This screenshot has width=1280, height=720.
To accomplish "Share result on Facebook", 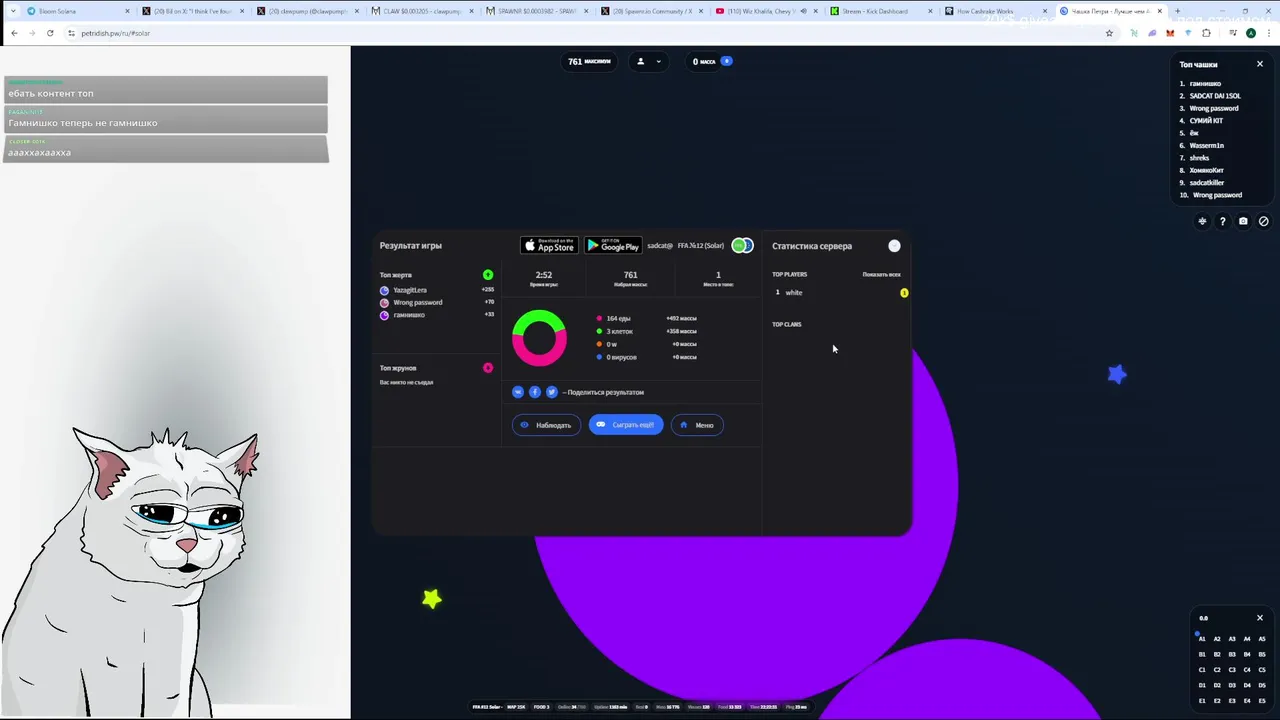I will click(x=535, y=392).
